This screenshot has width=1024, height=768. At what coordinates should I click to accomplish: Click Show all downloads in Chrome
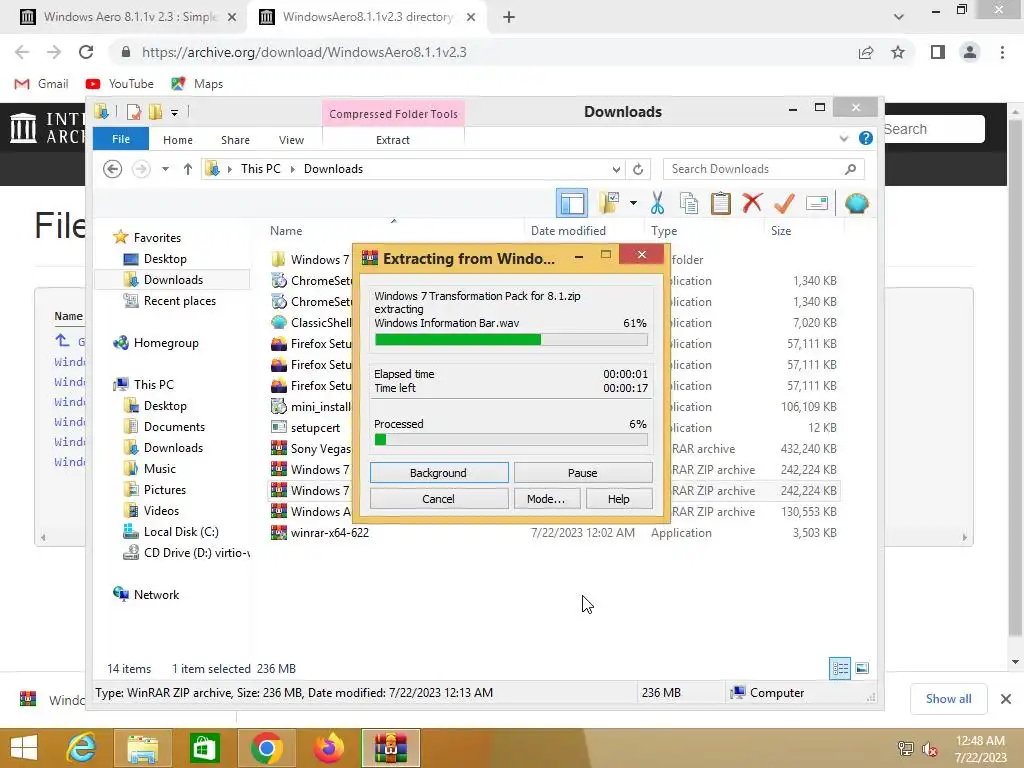click(x=948, y=699)
